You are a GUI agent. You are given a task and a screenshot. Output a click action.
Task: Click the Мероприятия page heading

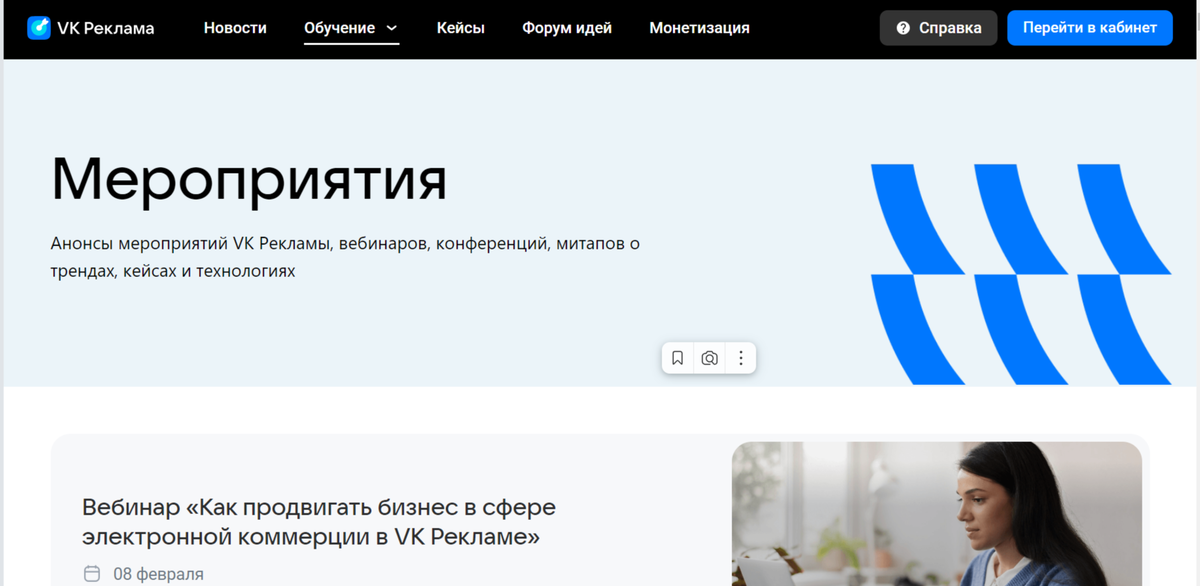coord(249,180)
